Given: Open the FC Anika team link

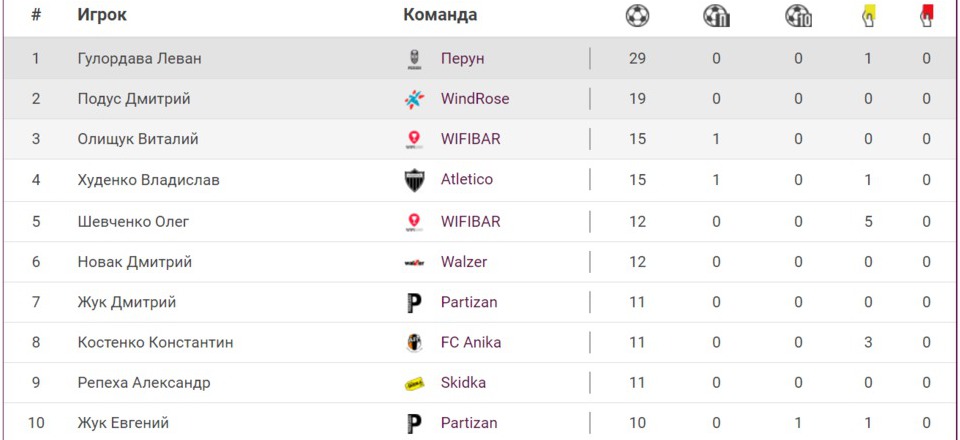Looking at the screenshot, I should coord(471,342).
